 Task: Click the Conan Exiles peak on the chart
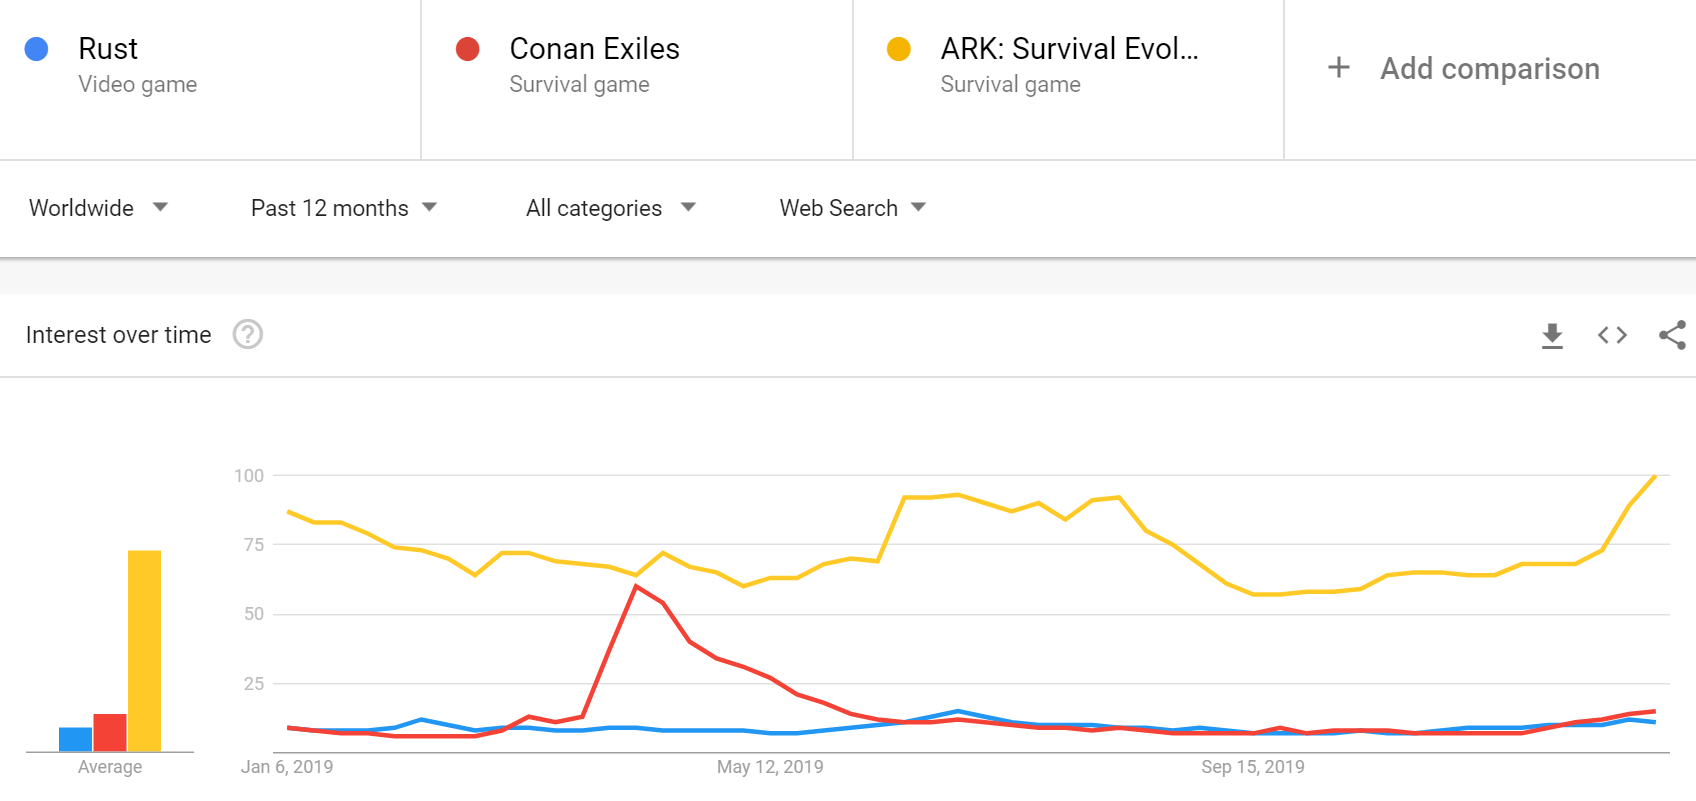(x=636, y=586)
